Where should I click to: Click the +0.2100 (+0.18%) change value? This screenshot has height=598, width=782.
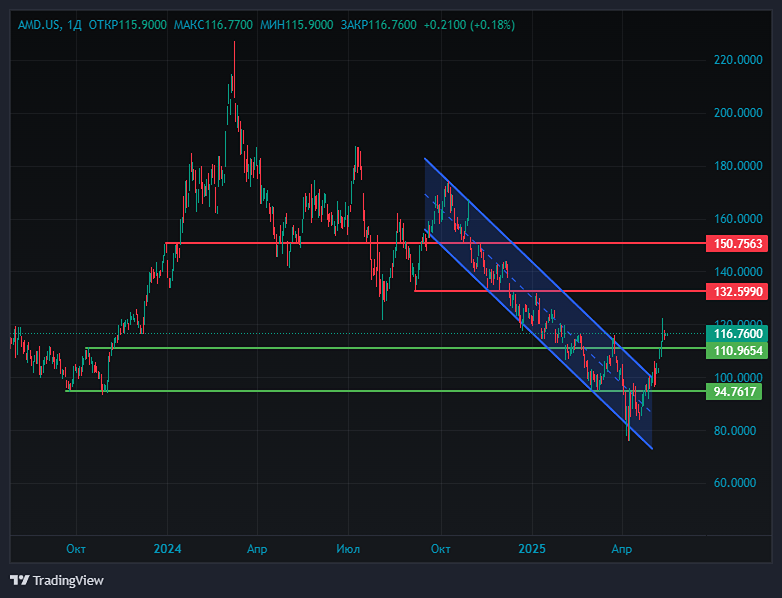[x=469, y=25]
